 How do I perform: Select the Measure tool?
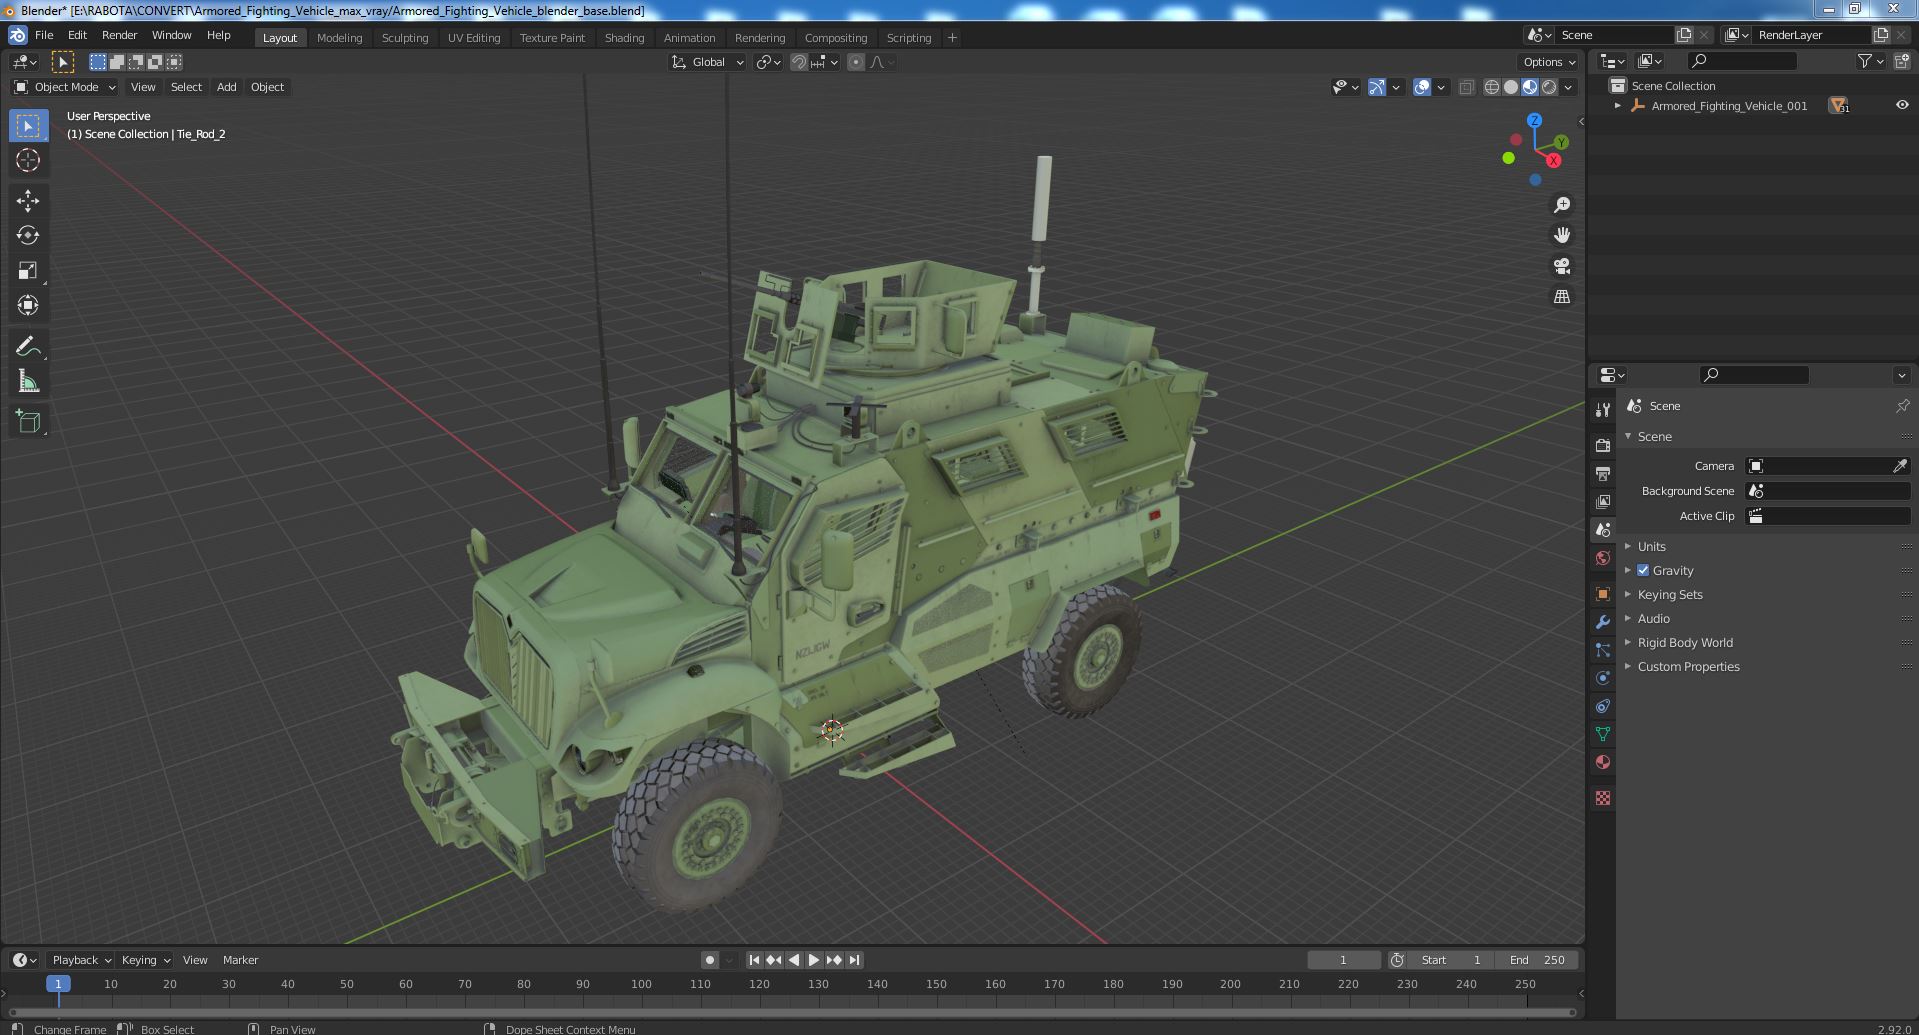(28, 381)
